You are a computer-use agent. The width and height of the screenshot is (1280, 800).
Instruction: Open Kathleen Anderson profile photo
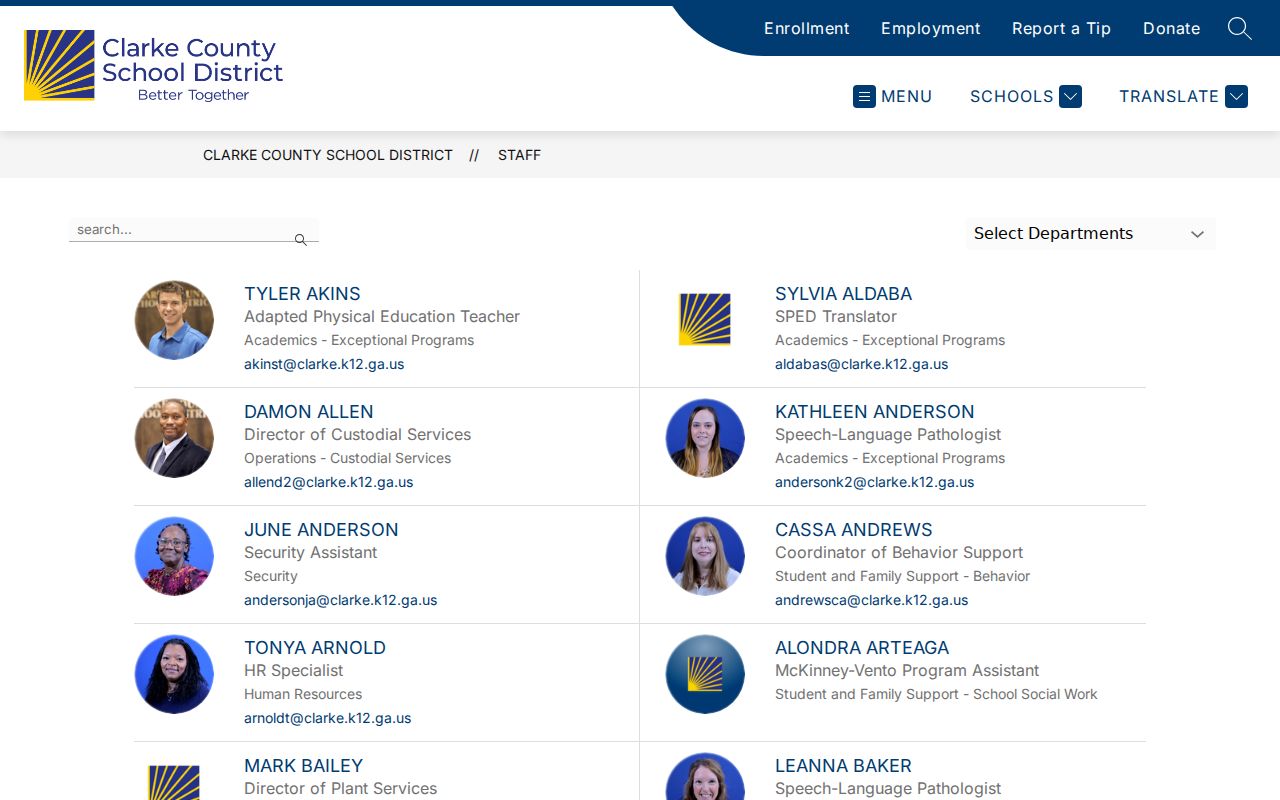[705, 438]
